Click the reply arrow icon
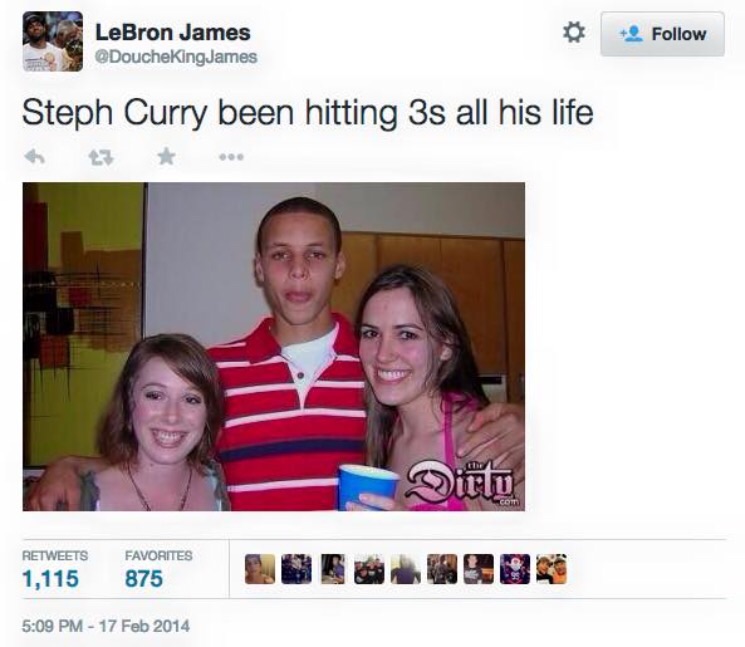The width and height of the screenshot is (745, 647). 35,156
